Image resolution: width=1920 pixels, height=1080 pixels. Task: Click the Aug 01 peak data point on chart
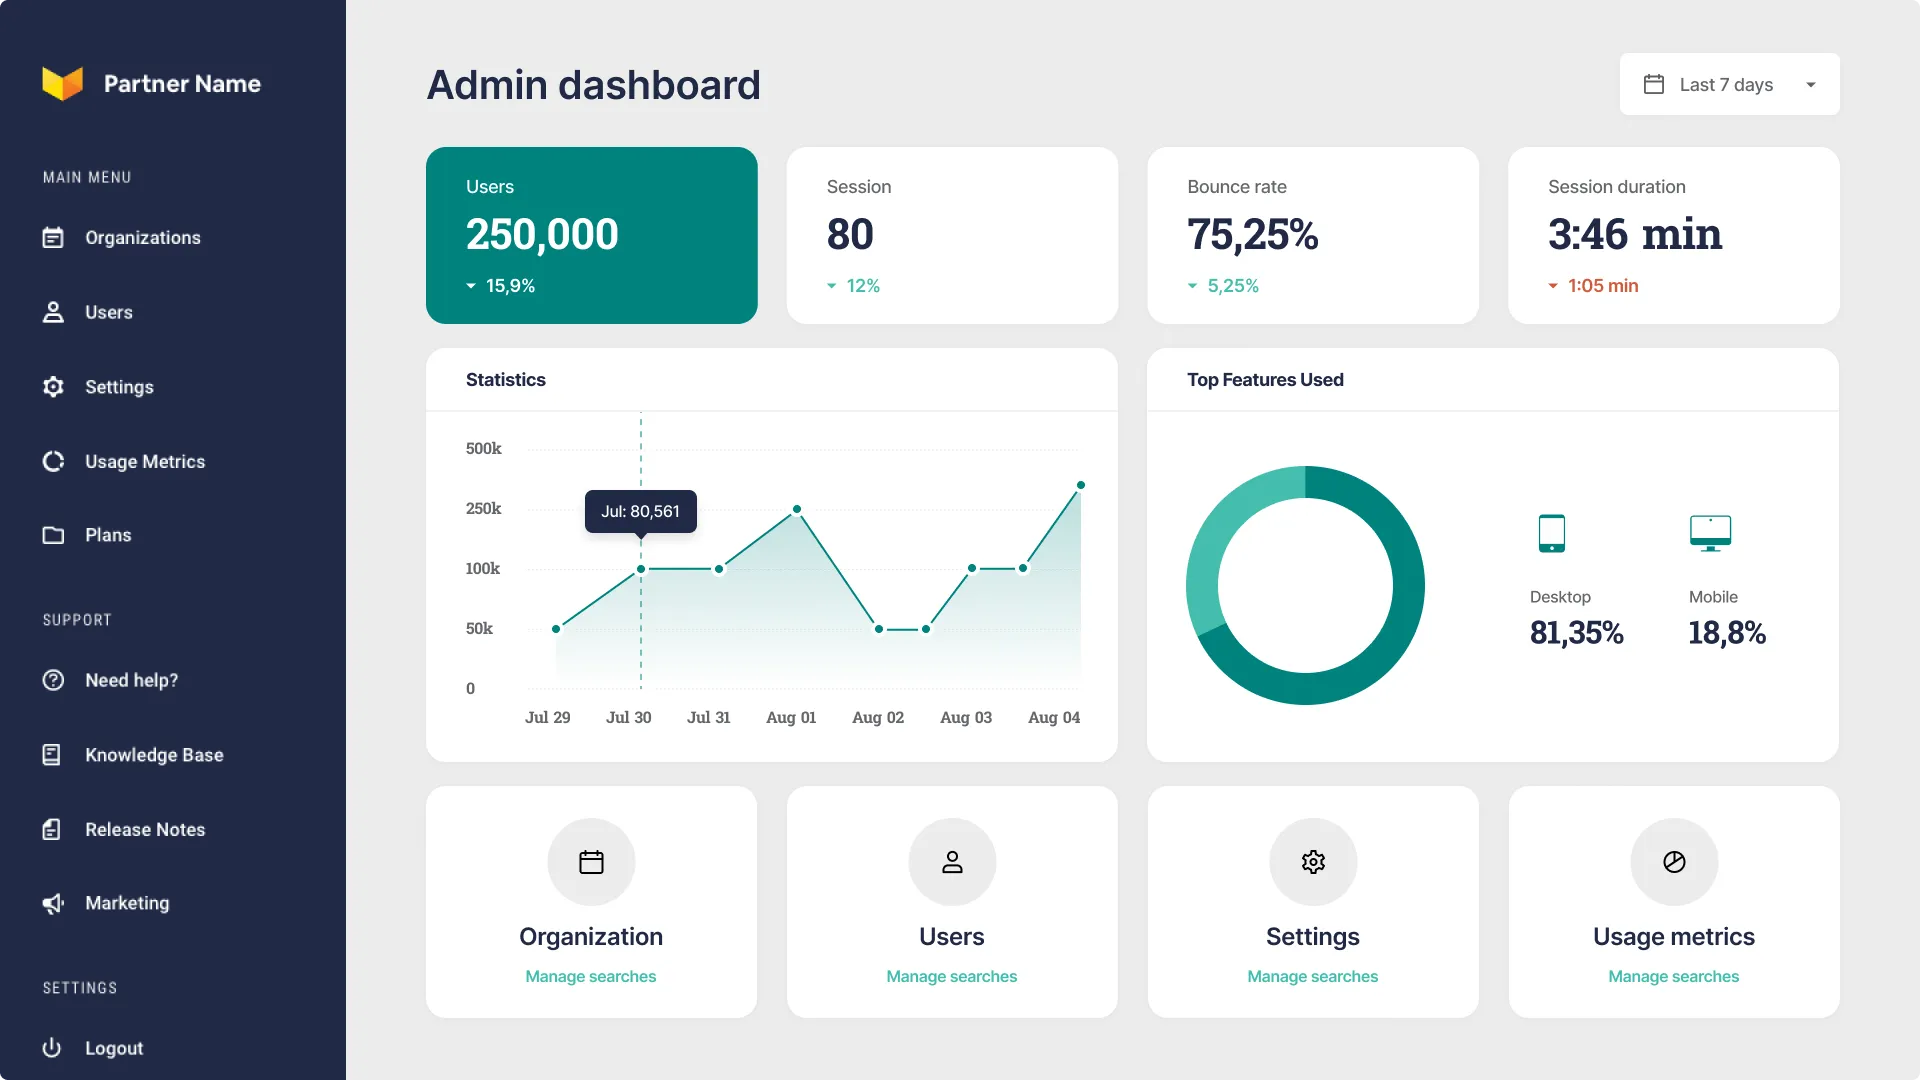797,509
